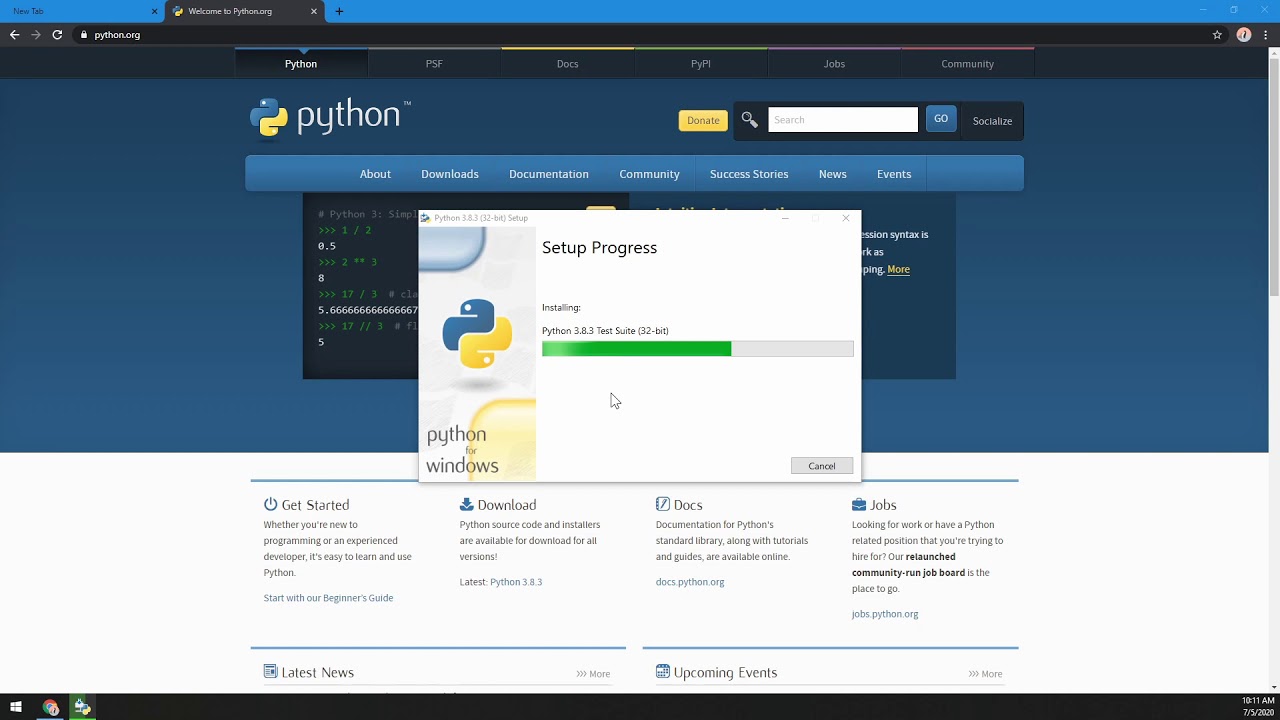Click More next to Upcoming Events
Image resolution: width=1280 pixels, height=720 pixels.
pos(985,674)
